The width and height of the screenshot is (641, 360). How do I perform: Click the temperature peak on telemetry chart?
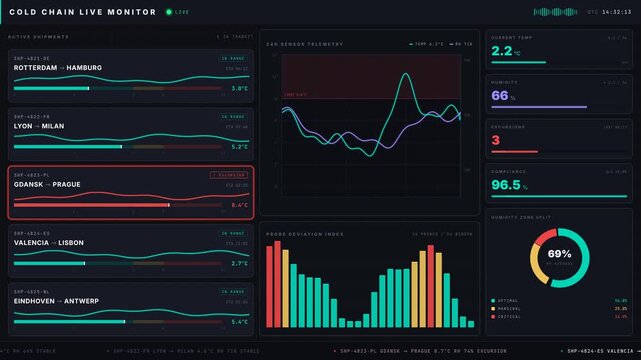[x=406, y=74]
